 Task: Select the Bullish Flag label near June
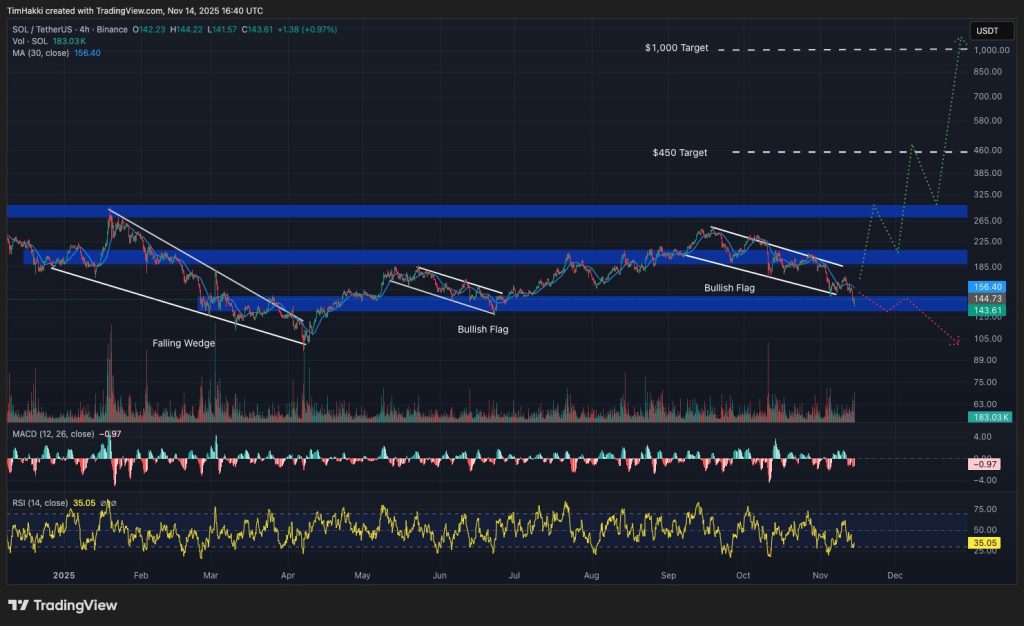click(483, 329)
